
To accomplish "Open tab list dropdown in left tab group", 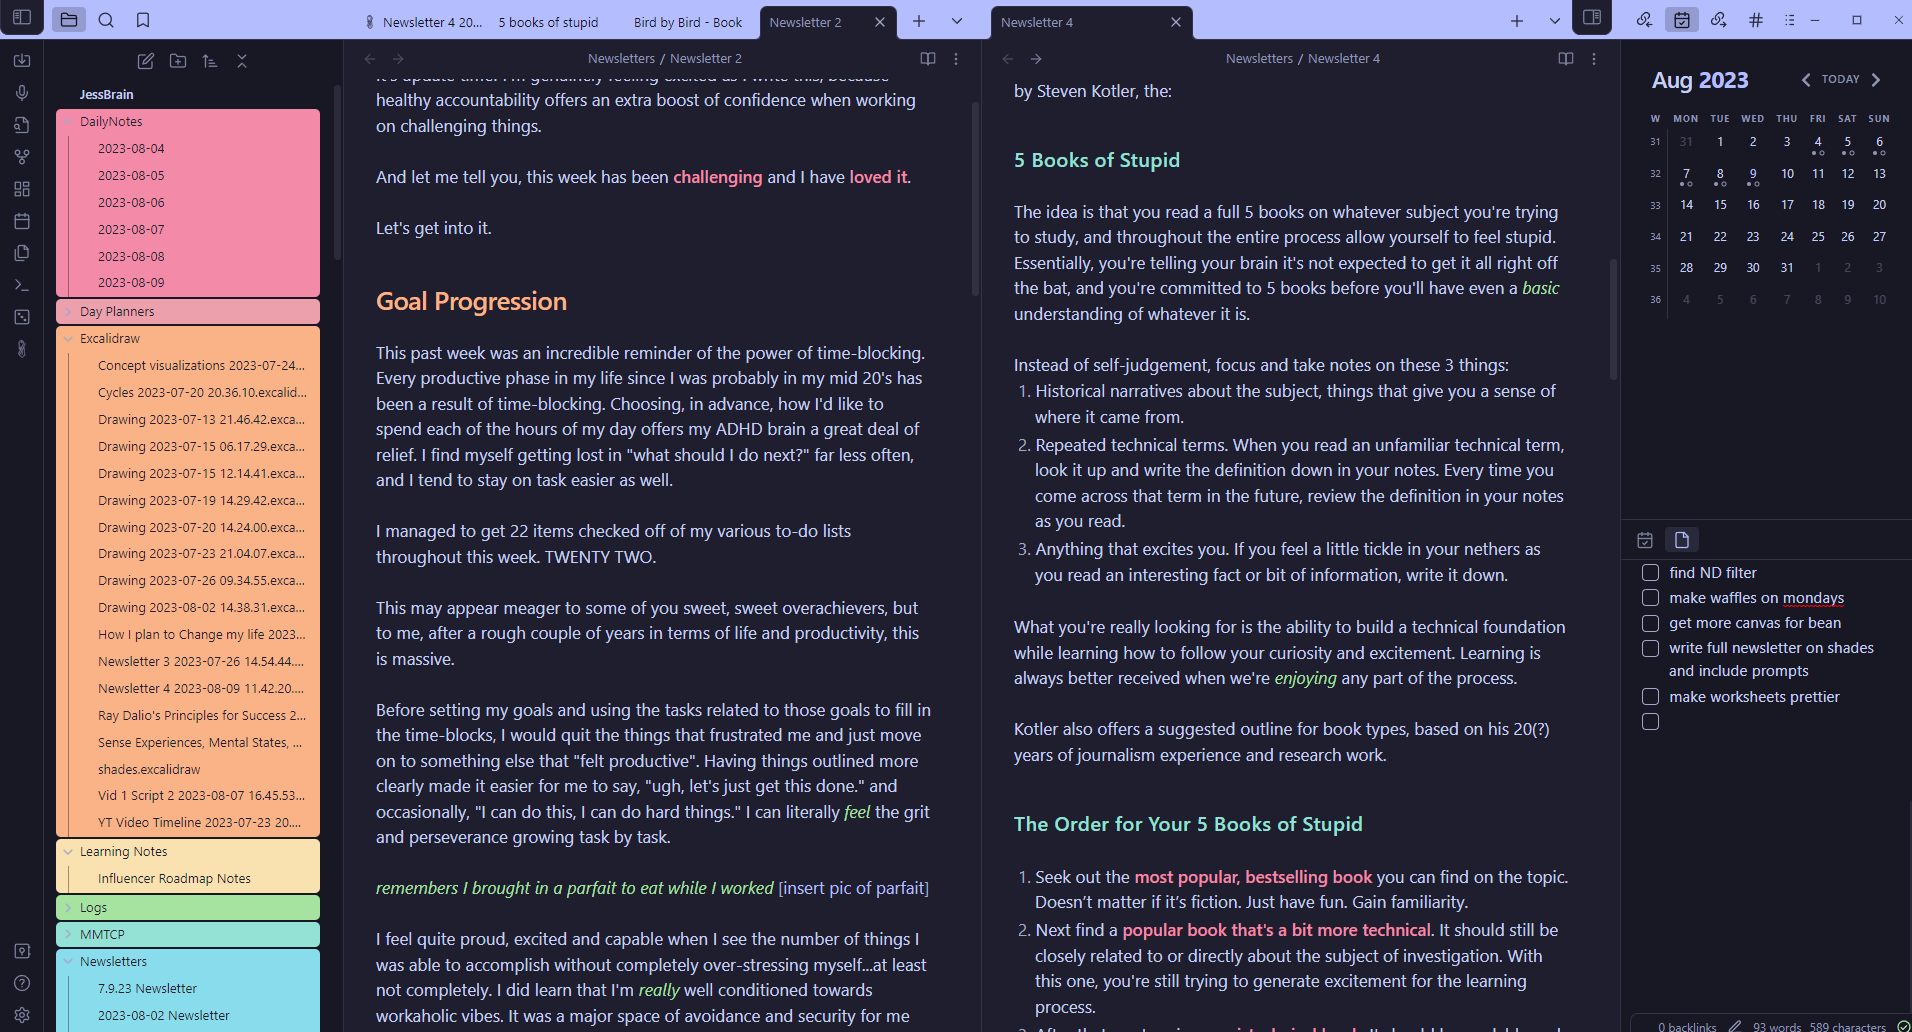I will tap(957, 21).
